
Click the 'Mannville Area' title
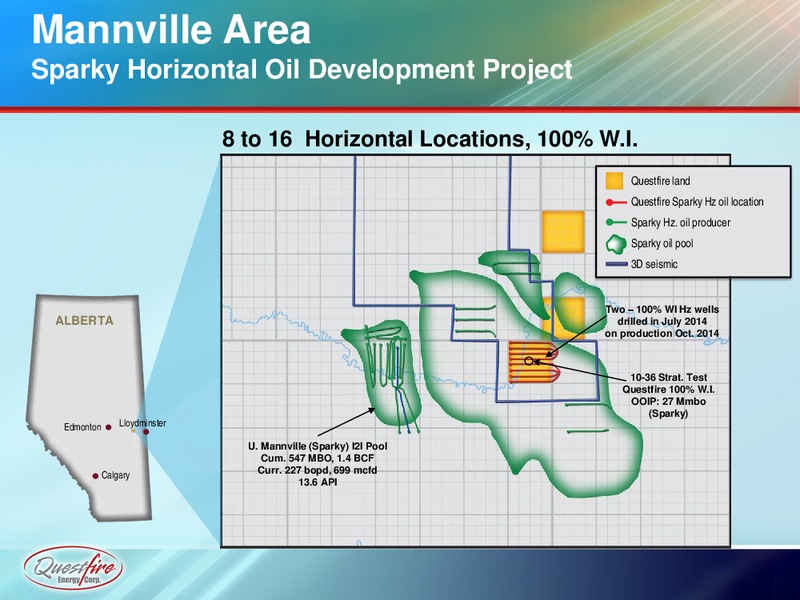coord(171,30)
